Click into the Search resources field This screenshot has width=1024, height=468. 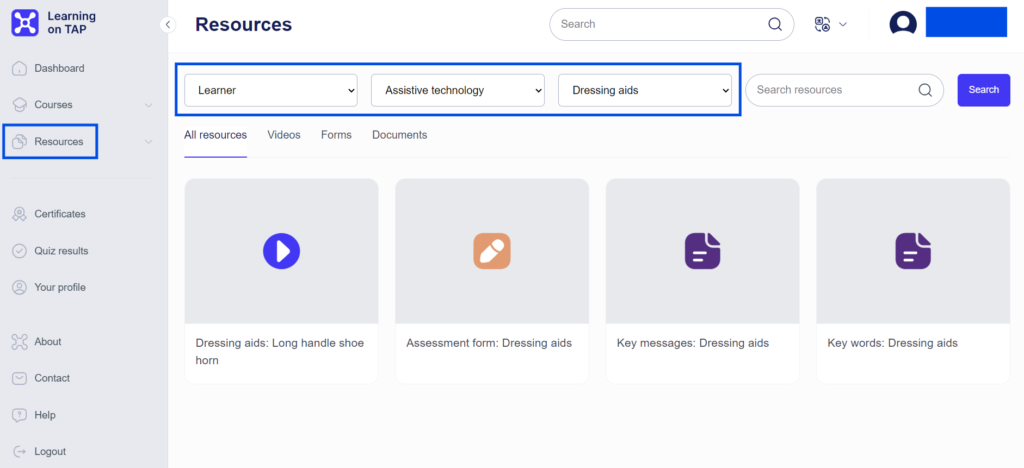pos(835,90)
